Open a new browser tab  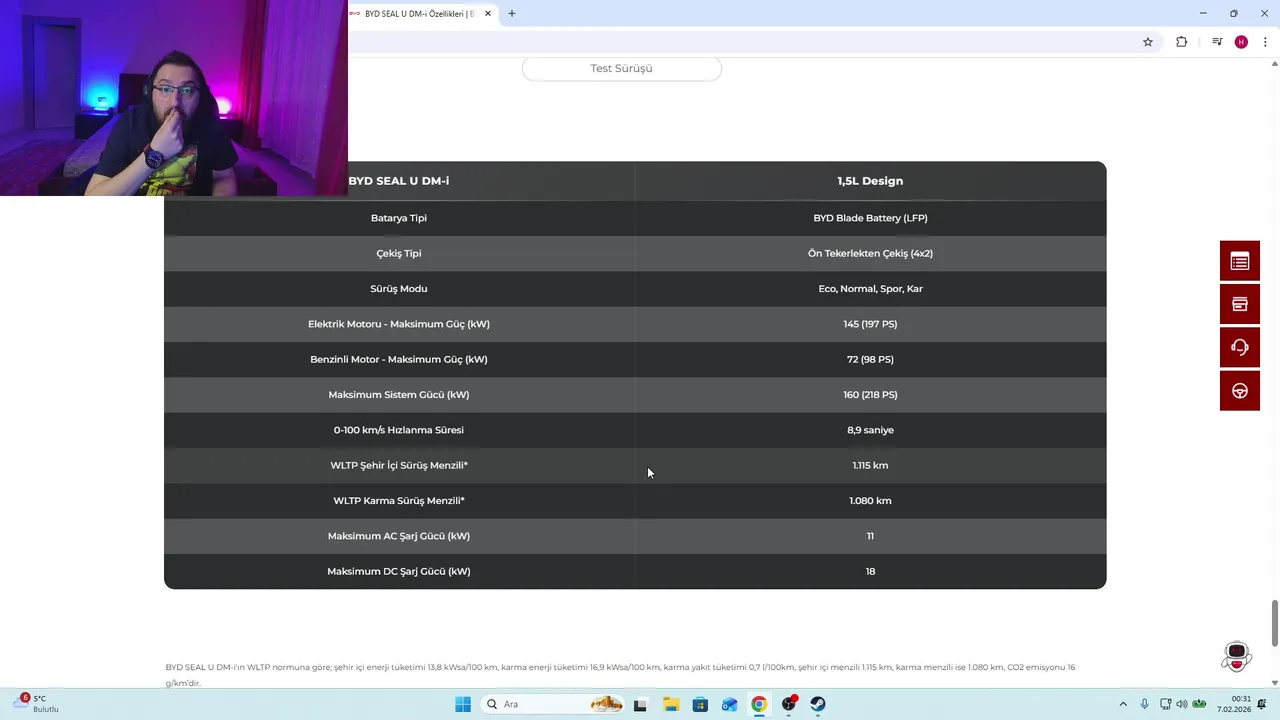512,14
